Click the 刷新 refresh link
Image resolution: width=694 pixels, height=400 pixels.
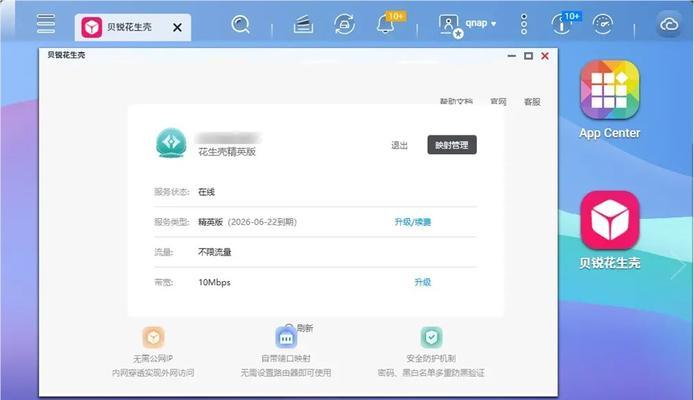click(305, 328)
